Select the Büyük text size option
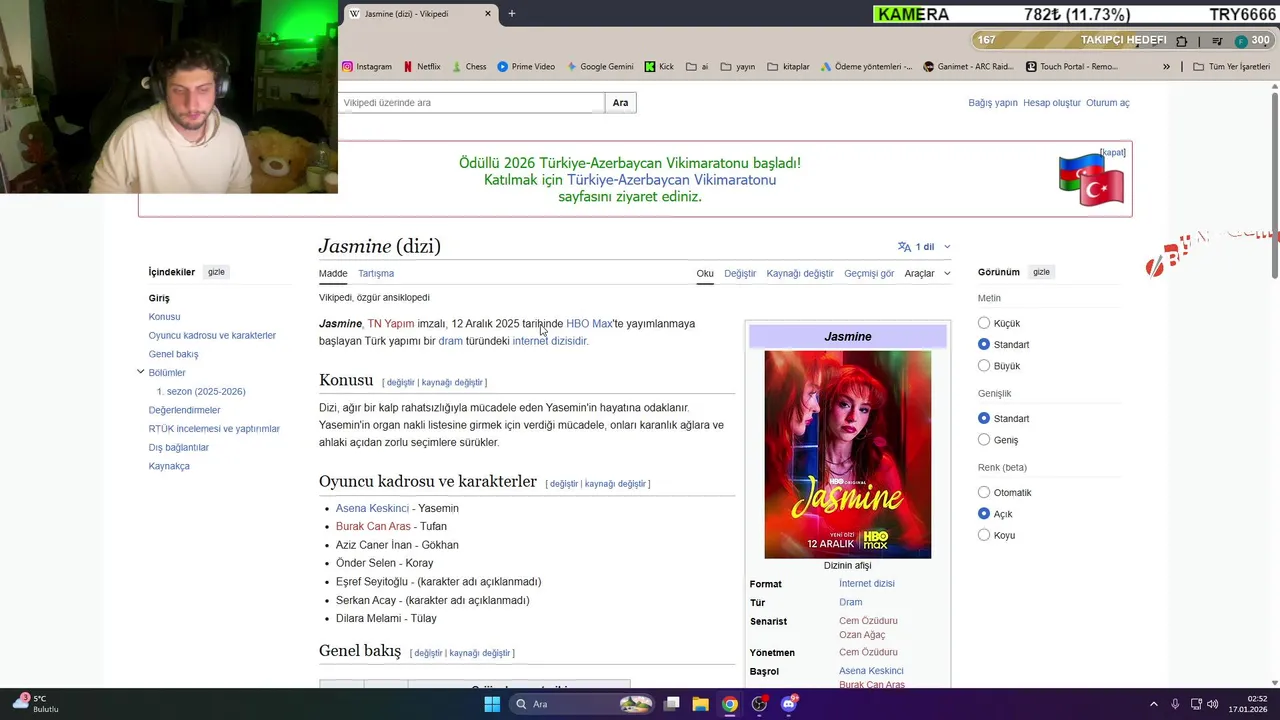Image resolution: width=1280 pixels, height=720 pixels. tap(984, 366)
